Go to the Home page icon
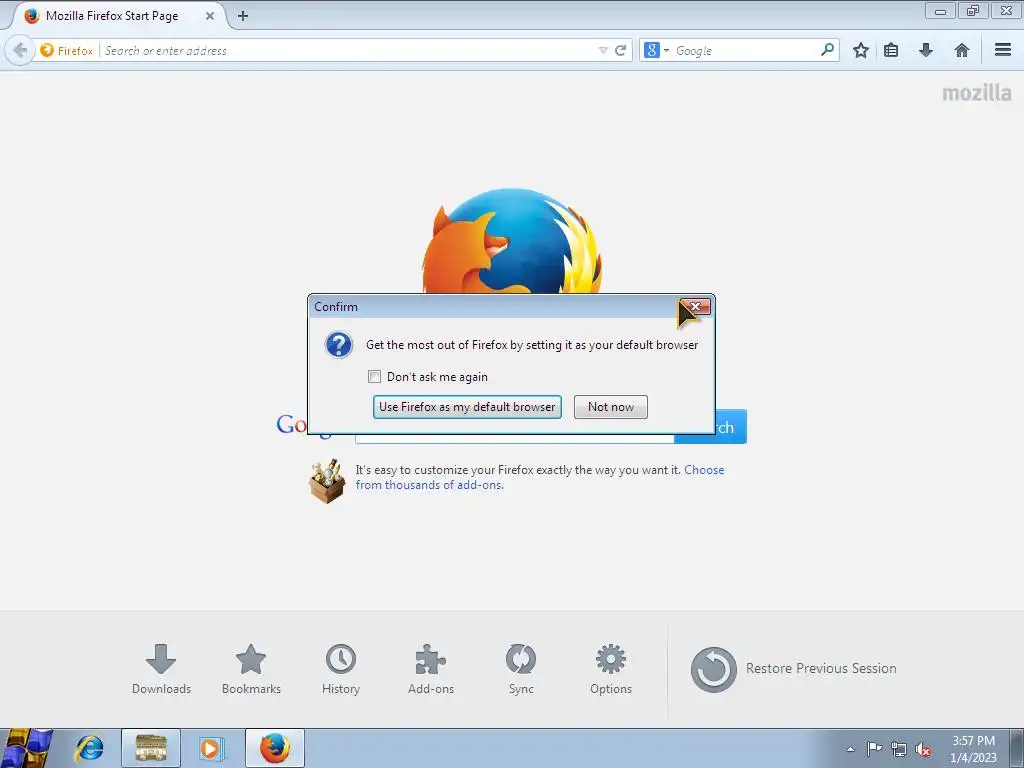 coord(961,50)
